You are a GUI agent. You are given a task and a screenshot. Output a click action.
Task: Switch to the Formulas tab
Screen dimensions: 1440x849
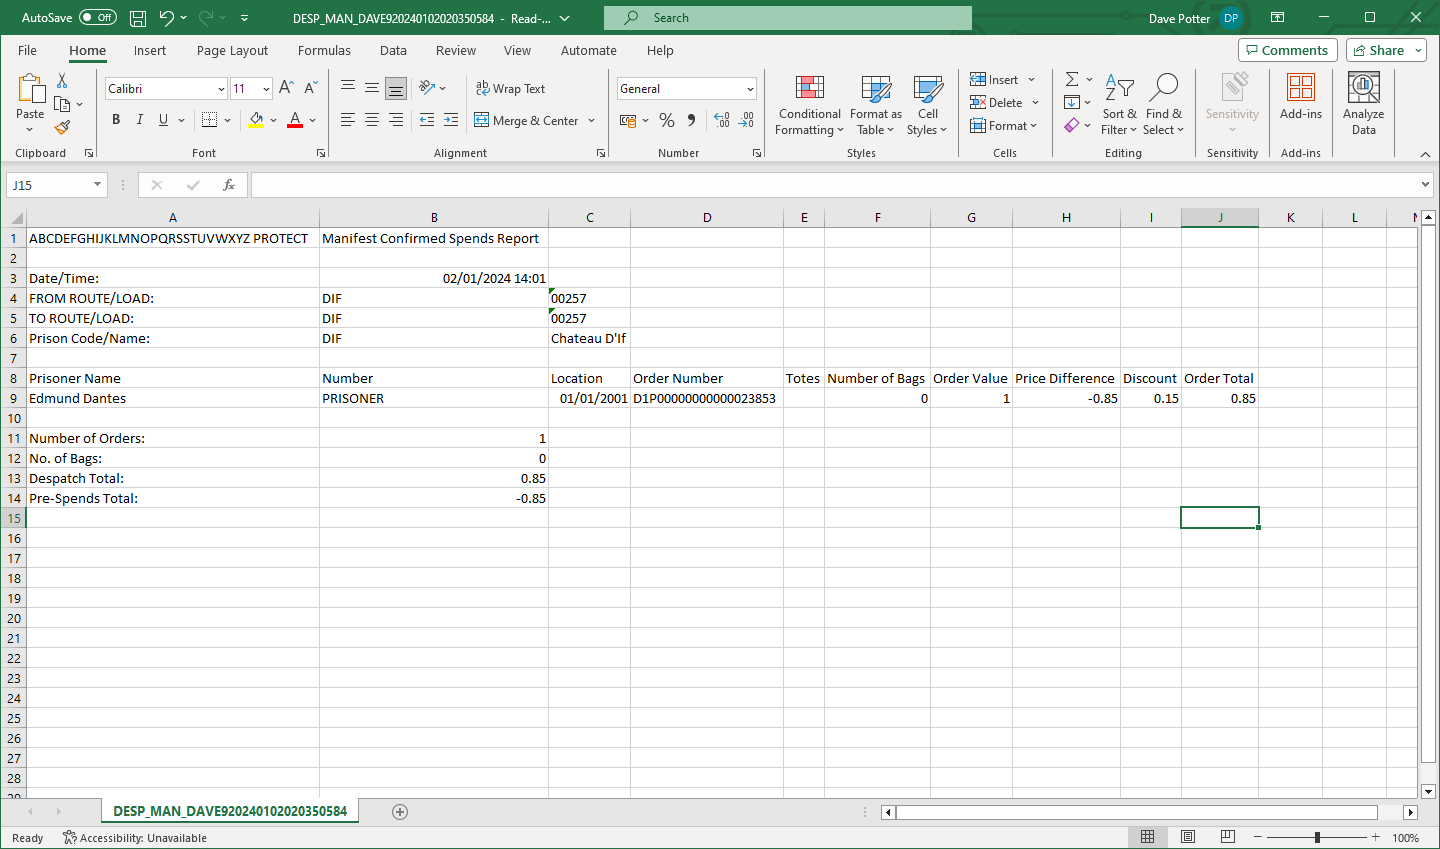coord(324,50)
